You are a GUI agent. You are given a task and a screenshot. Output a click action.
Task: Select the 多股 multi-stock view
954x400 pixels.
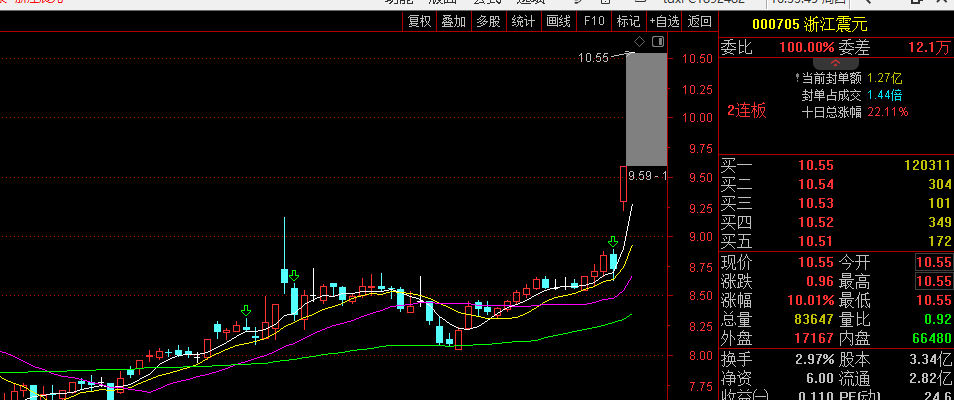click(489, 21)
